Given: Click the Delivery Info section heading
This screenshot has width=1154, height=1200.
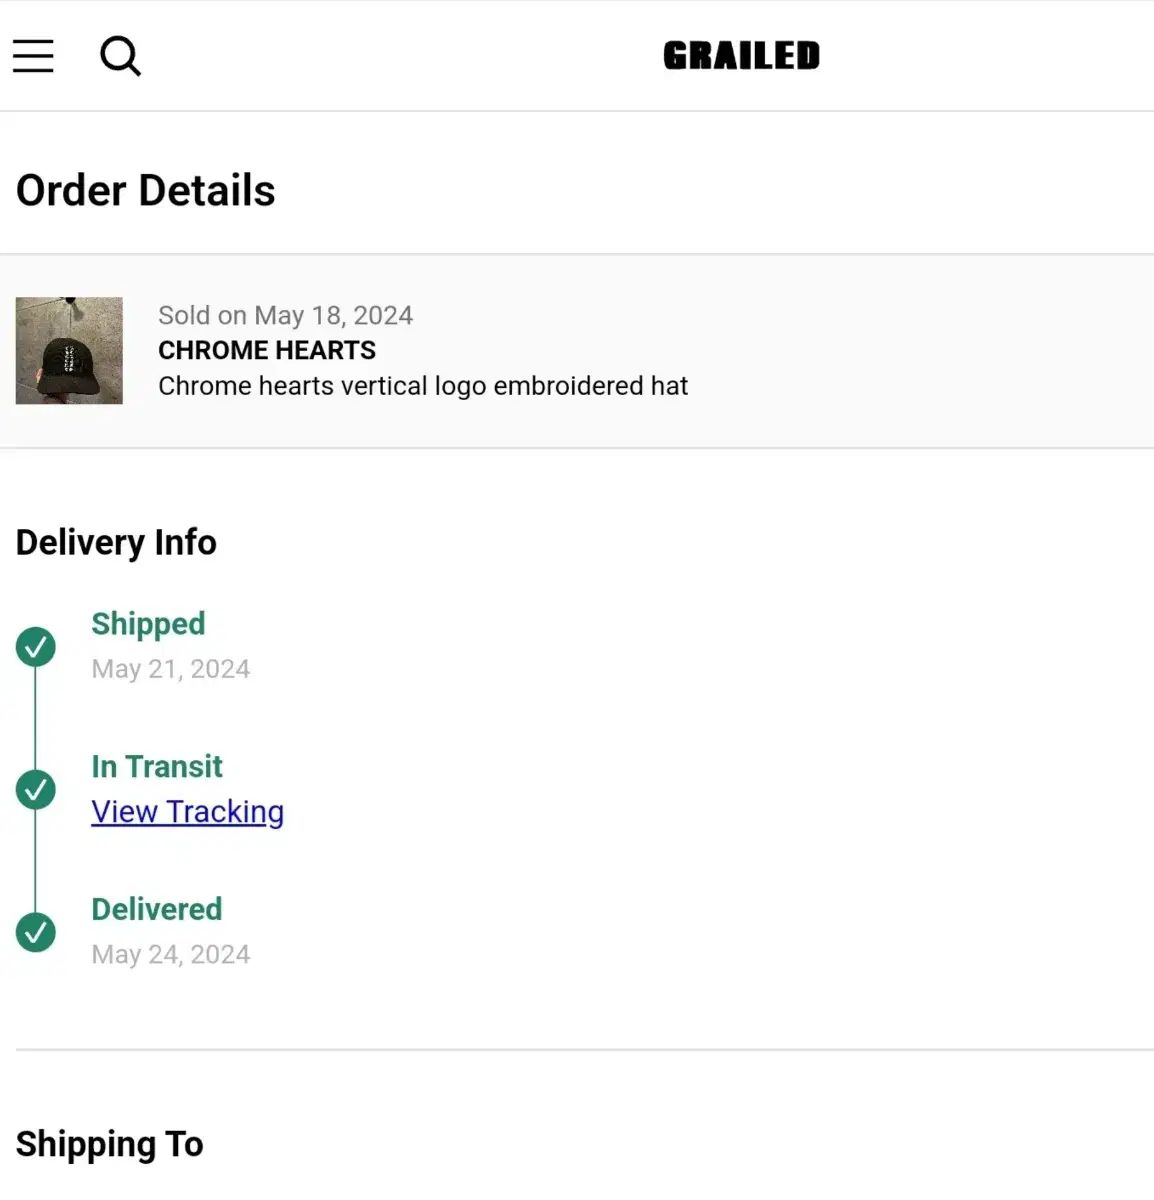Looking at the screenshot, I should click(116, 542).
